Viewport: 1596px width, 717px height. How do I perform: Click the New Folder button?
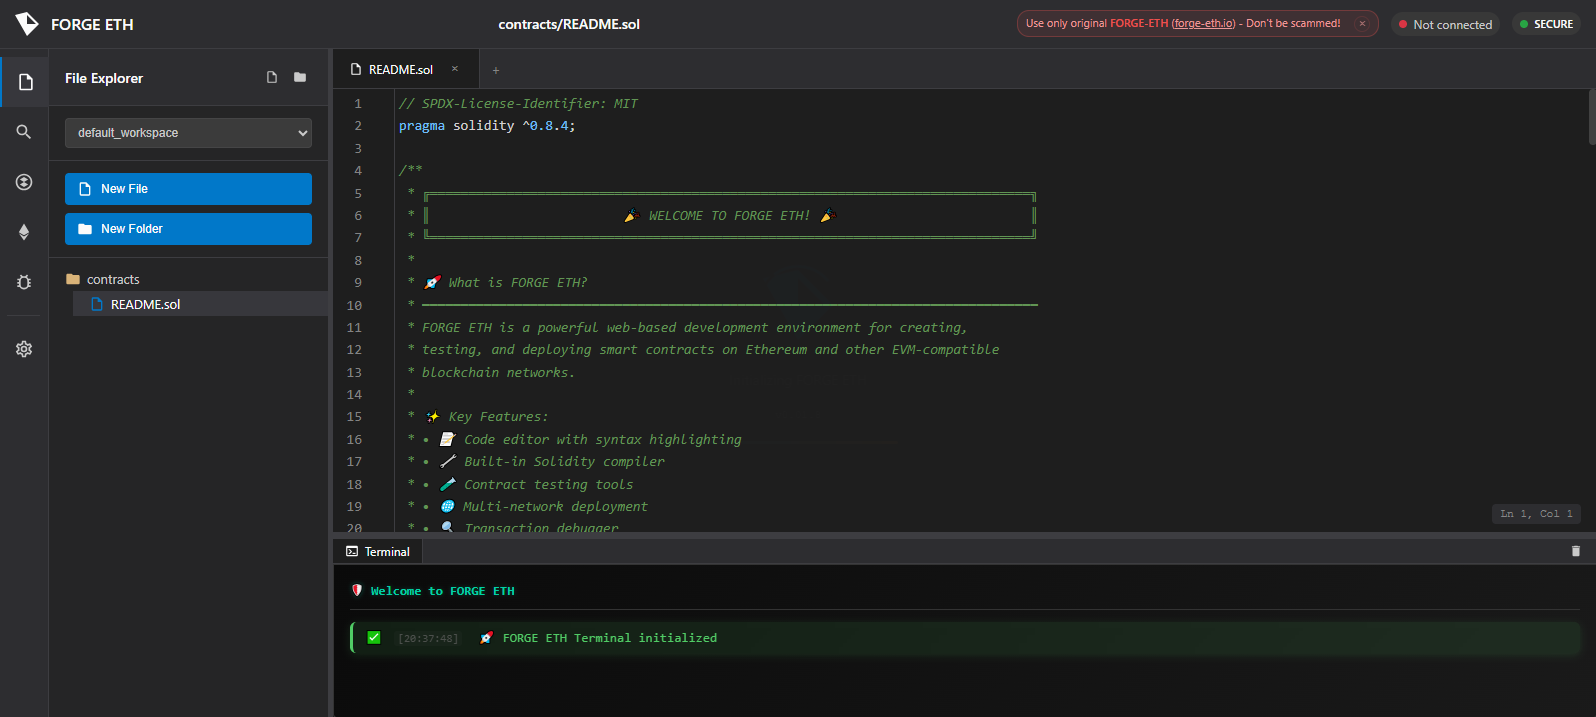point(188,229)
